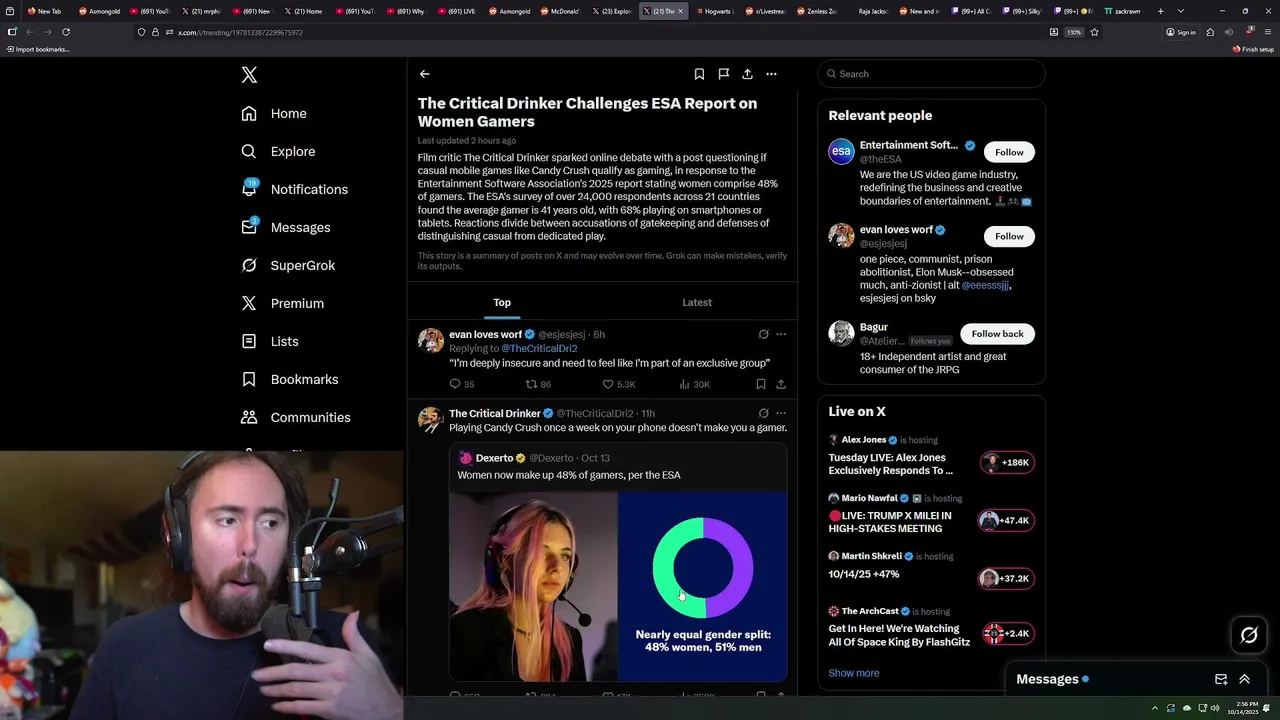The width and height of the screenshot is (1280, 720).
Task: Open the browser application menu
Action: click(1269, 32)
